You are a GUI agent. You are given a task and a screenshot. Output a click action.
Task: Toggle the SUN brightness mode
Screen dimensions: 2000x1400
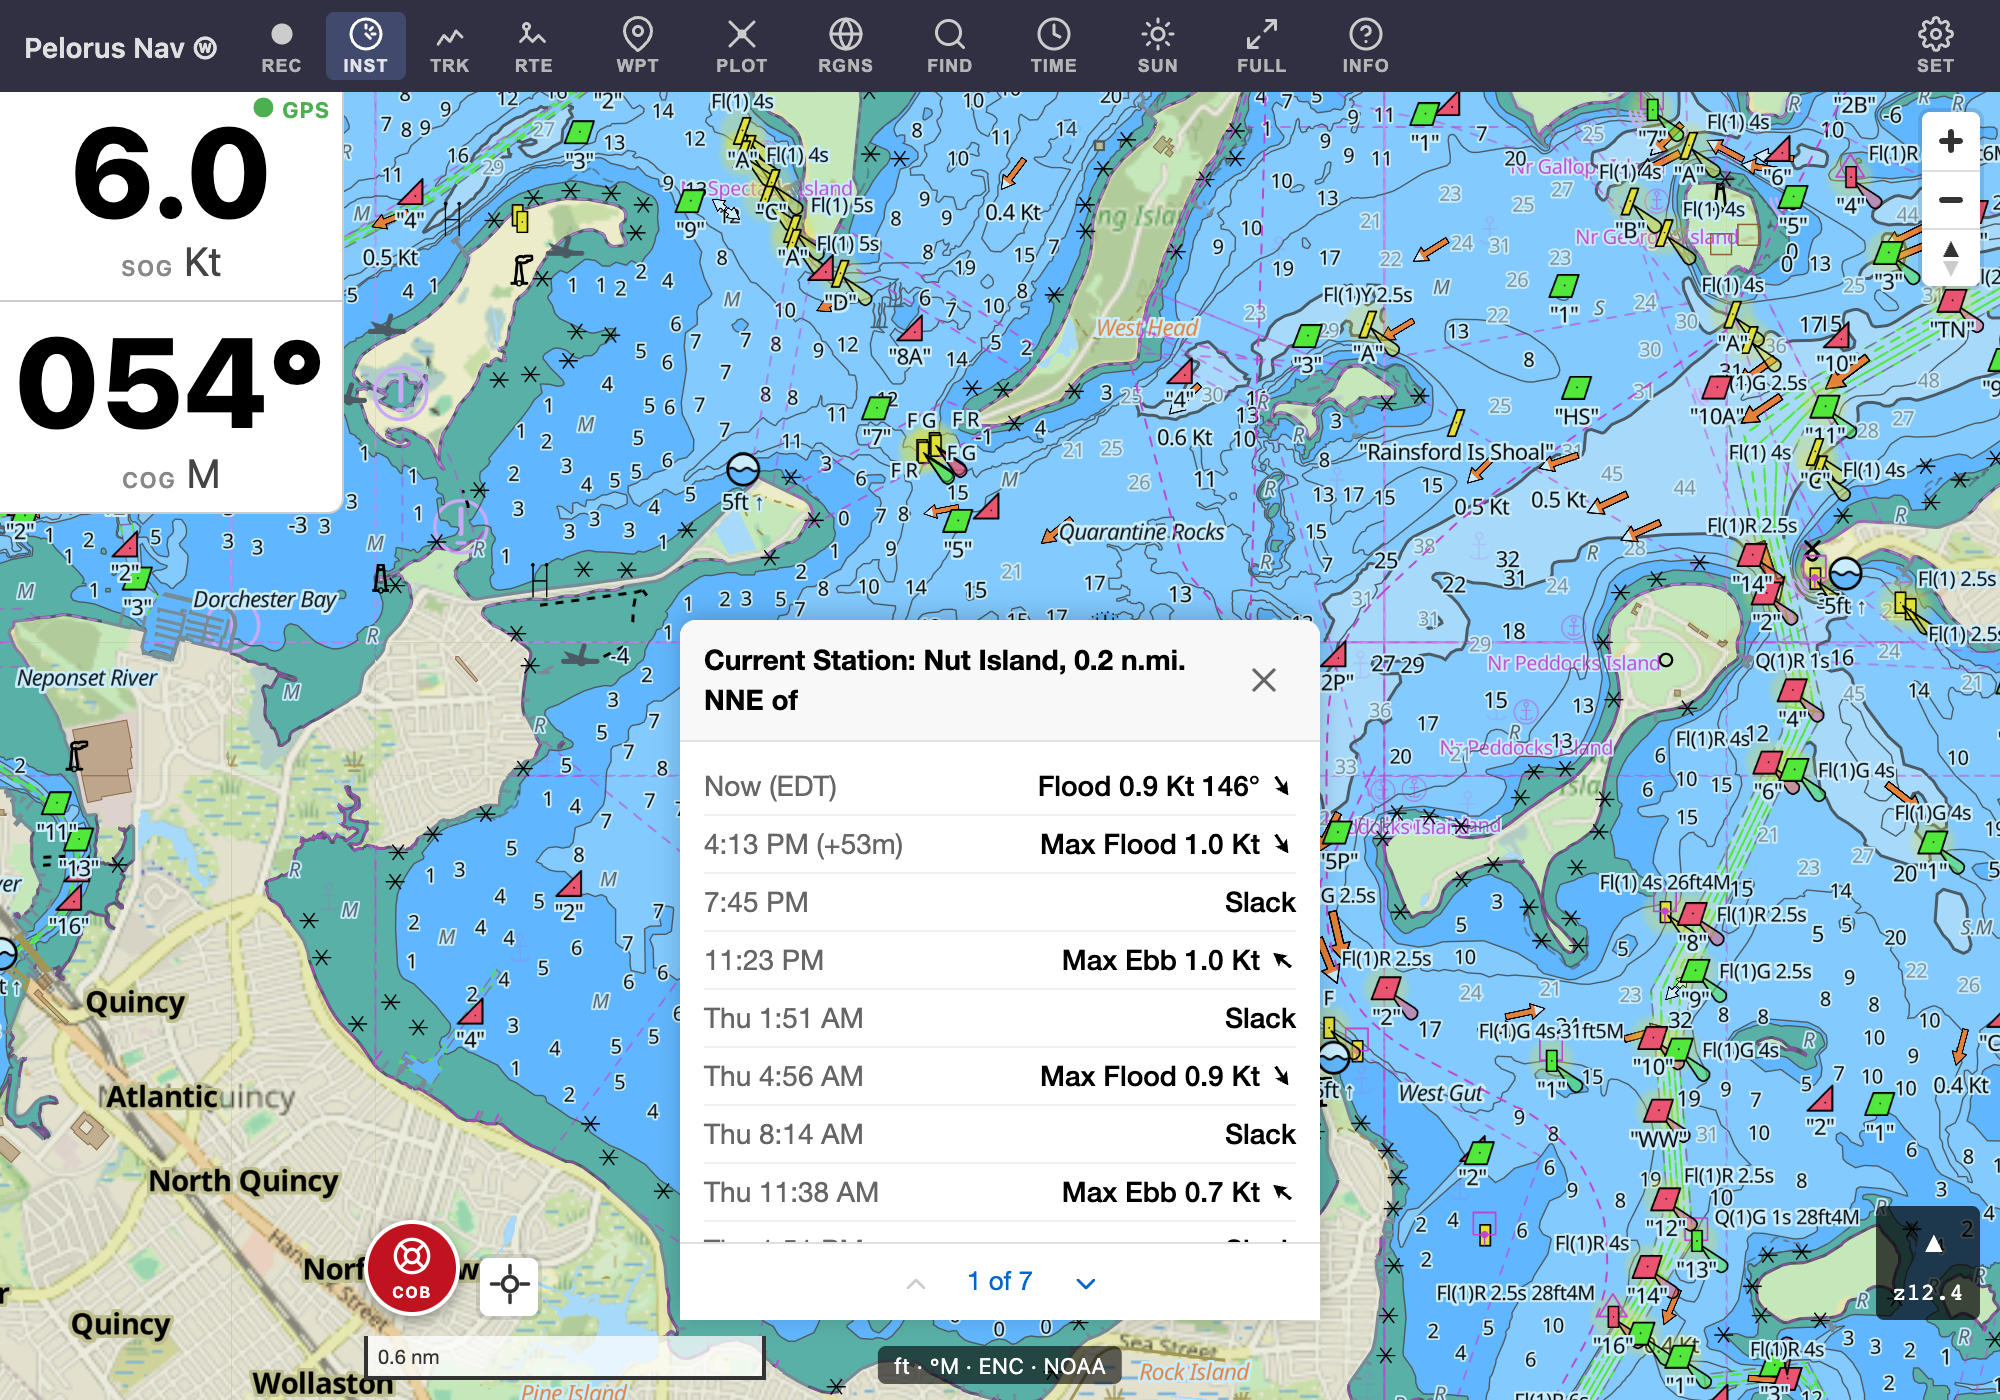(x=1157, y=47)
